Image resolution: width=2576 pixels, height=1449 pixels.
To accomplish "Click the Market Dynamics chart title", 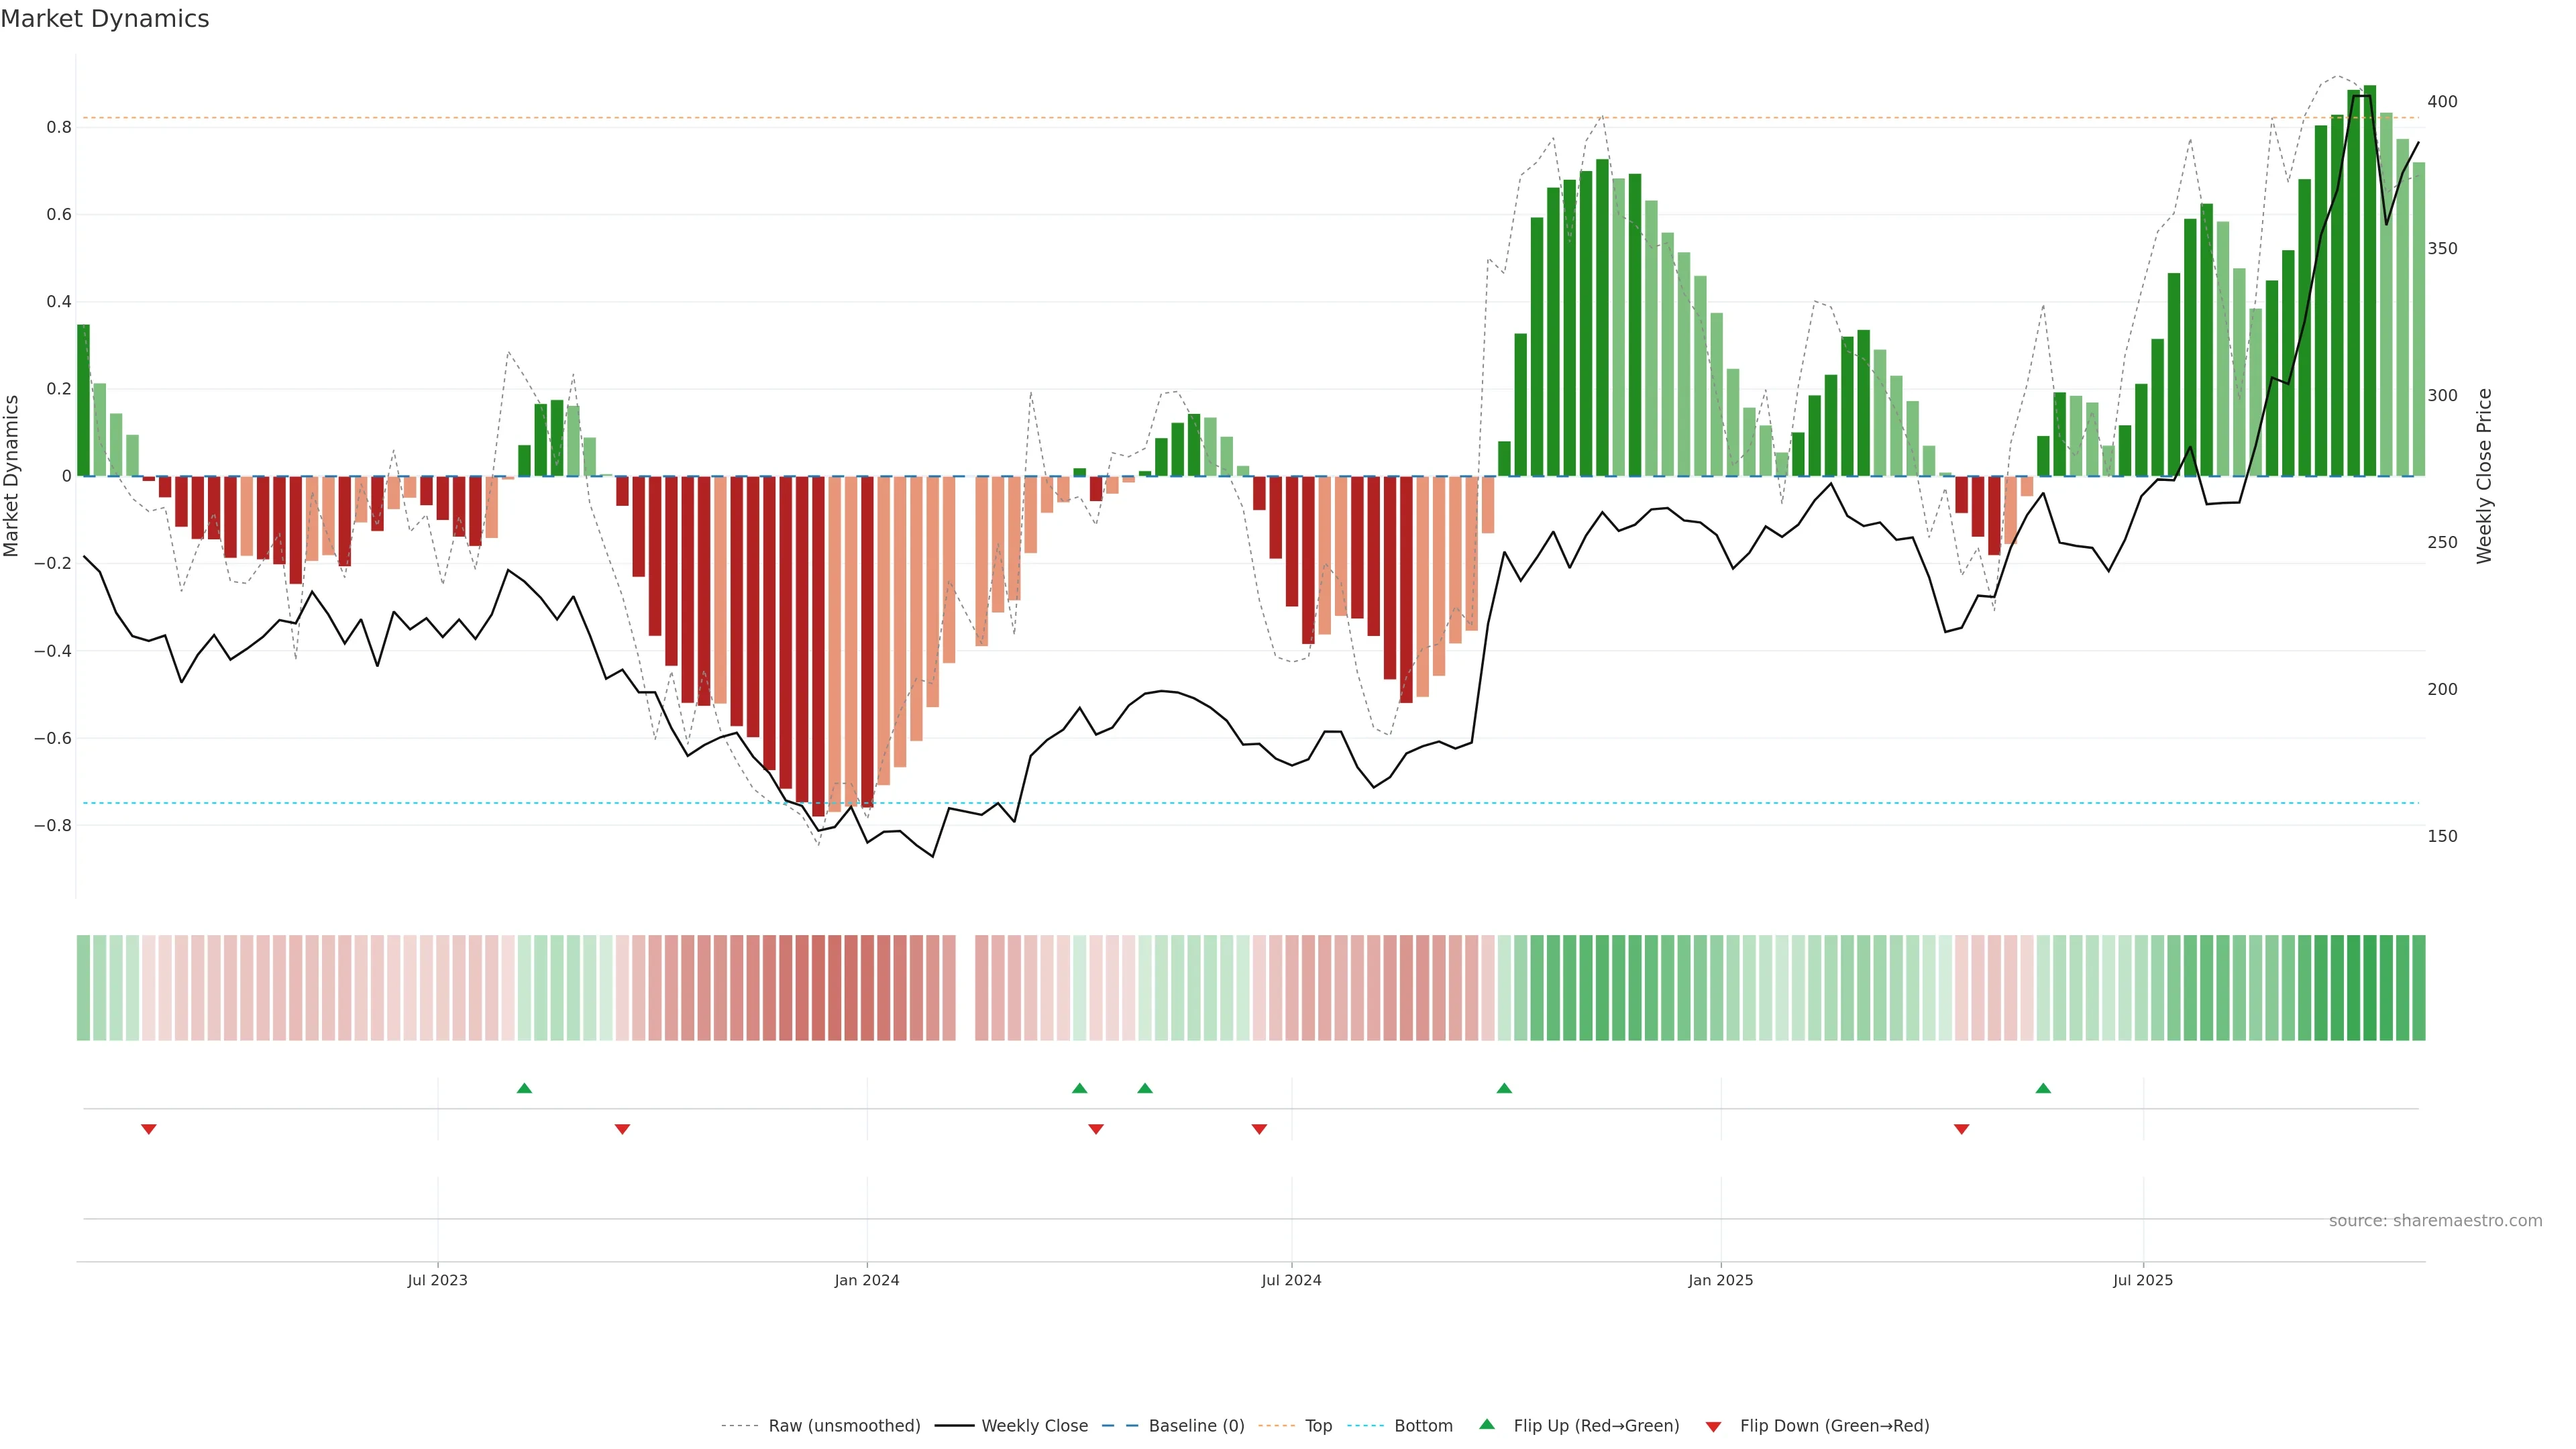I will coord(105,19).
